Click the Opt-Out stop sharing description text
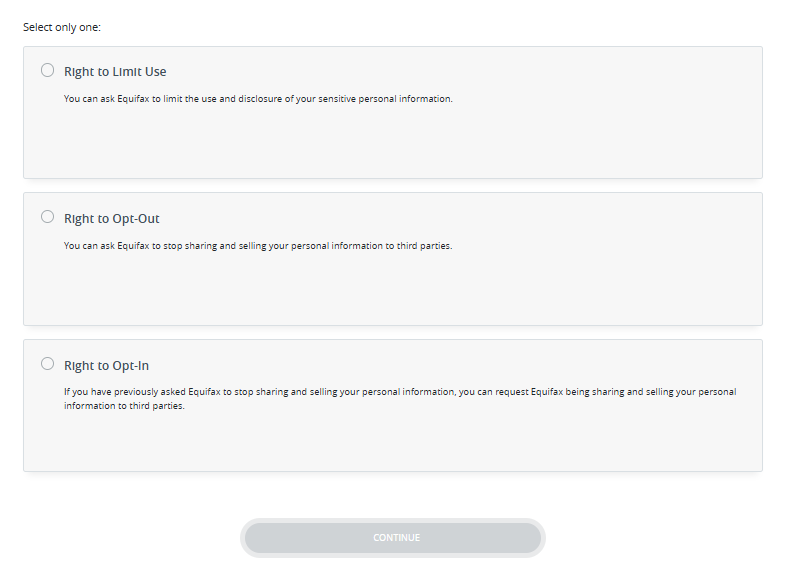 (258, 246)
